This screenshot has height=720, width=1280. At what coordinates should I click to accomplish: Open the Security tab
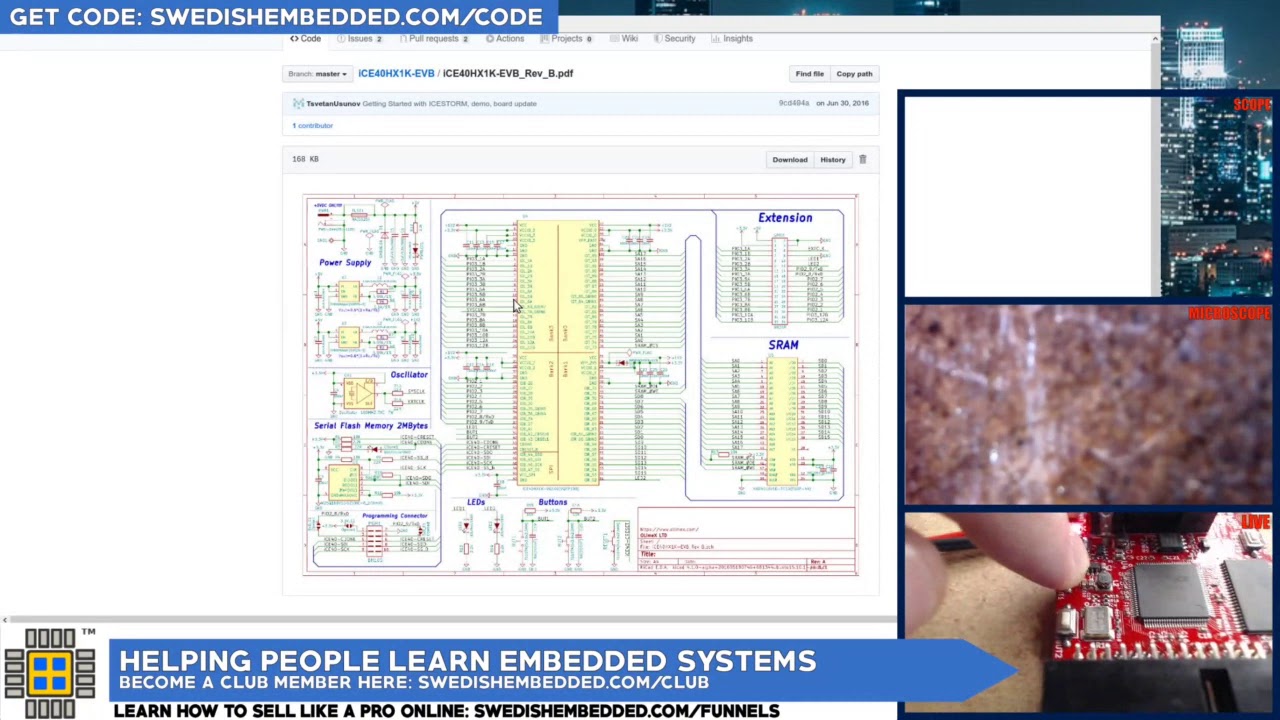(x=675, y=39)
